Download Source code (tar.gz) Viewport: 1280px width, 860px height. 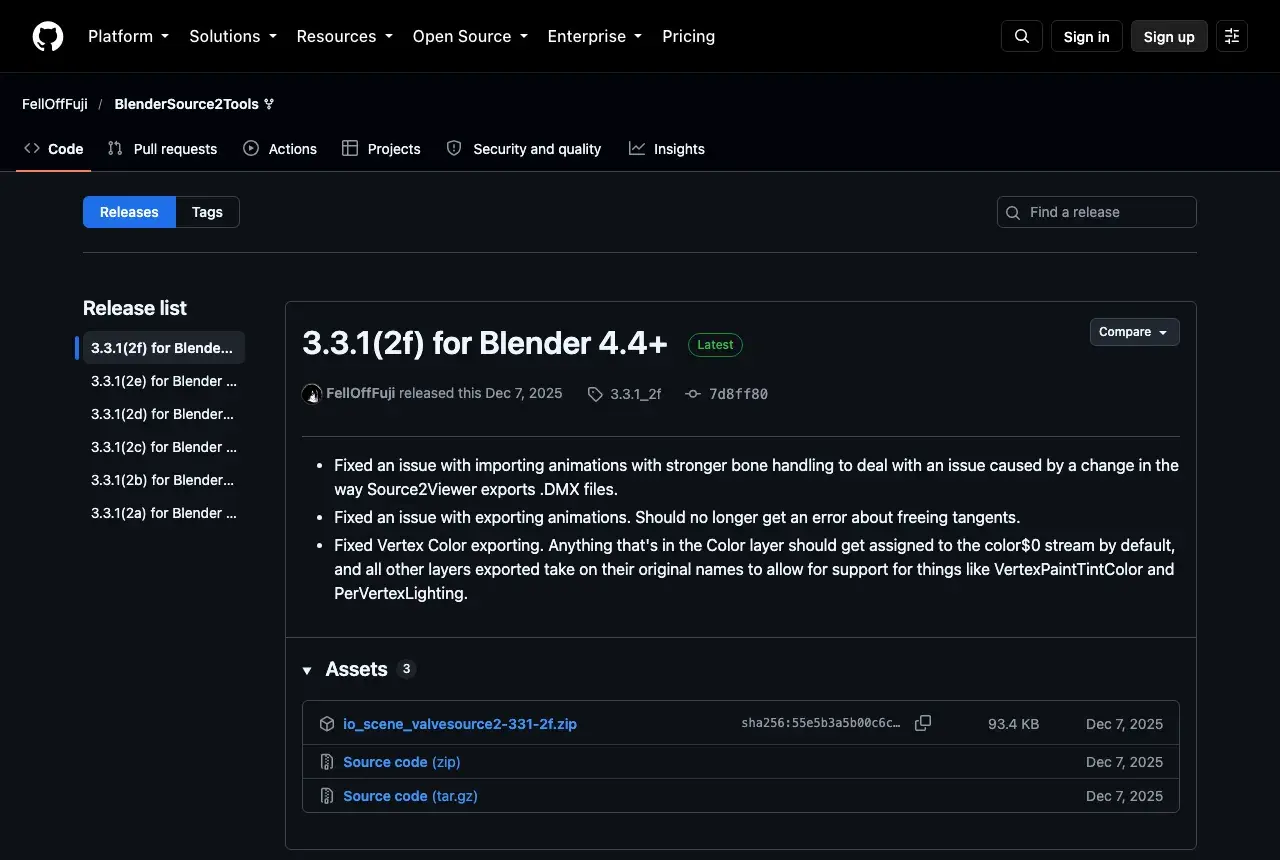pyautogui.click(x=410, y=796)
